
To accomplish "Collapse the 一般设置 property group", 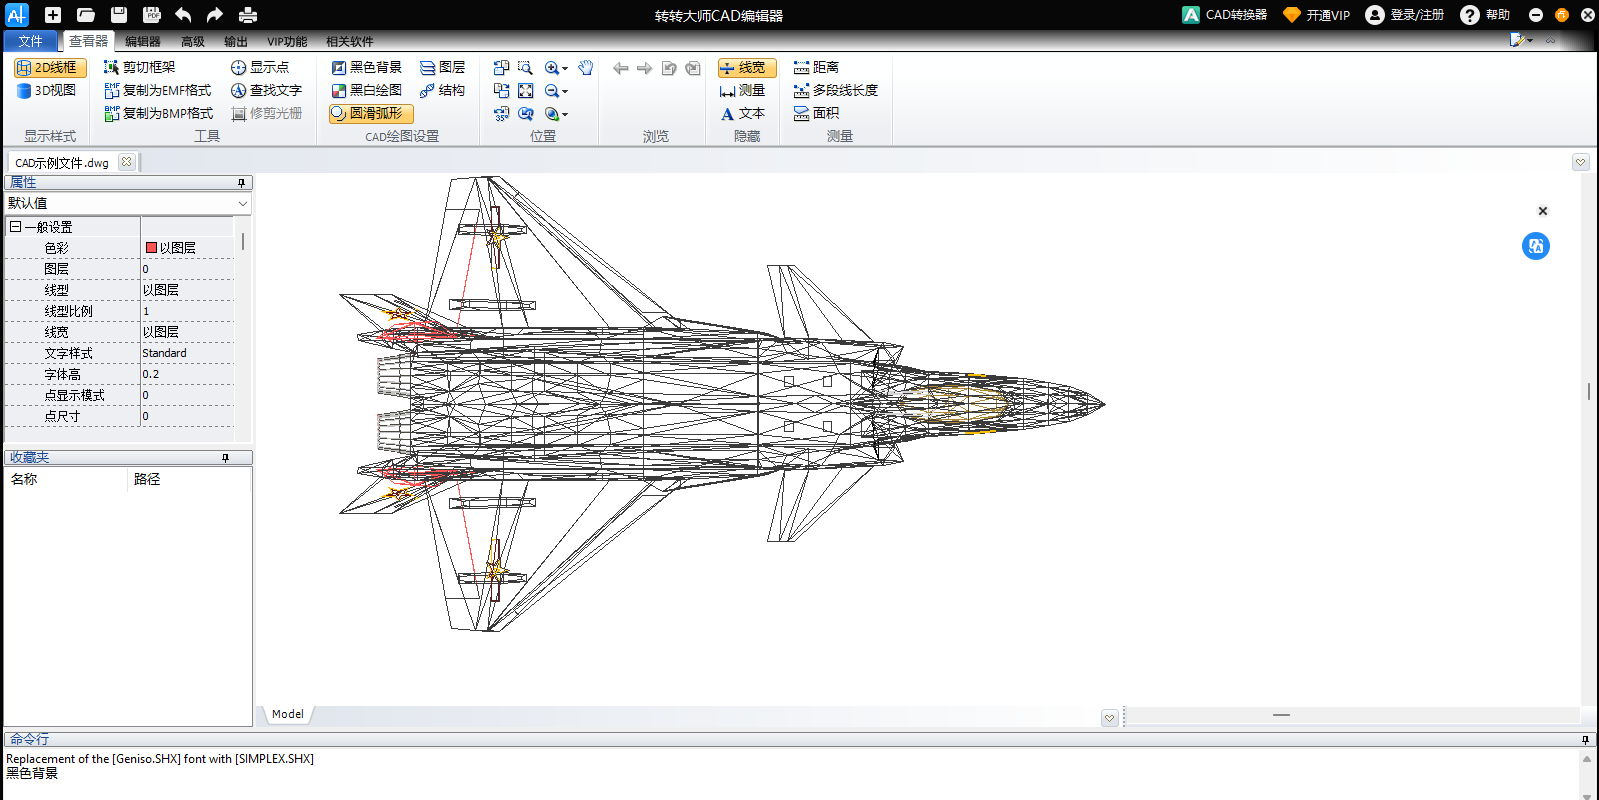I will pos(15,227).
